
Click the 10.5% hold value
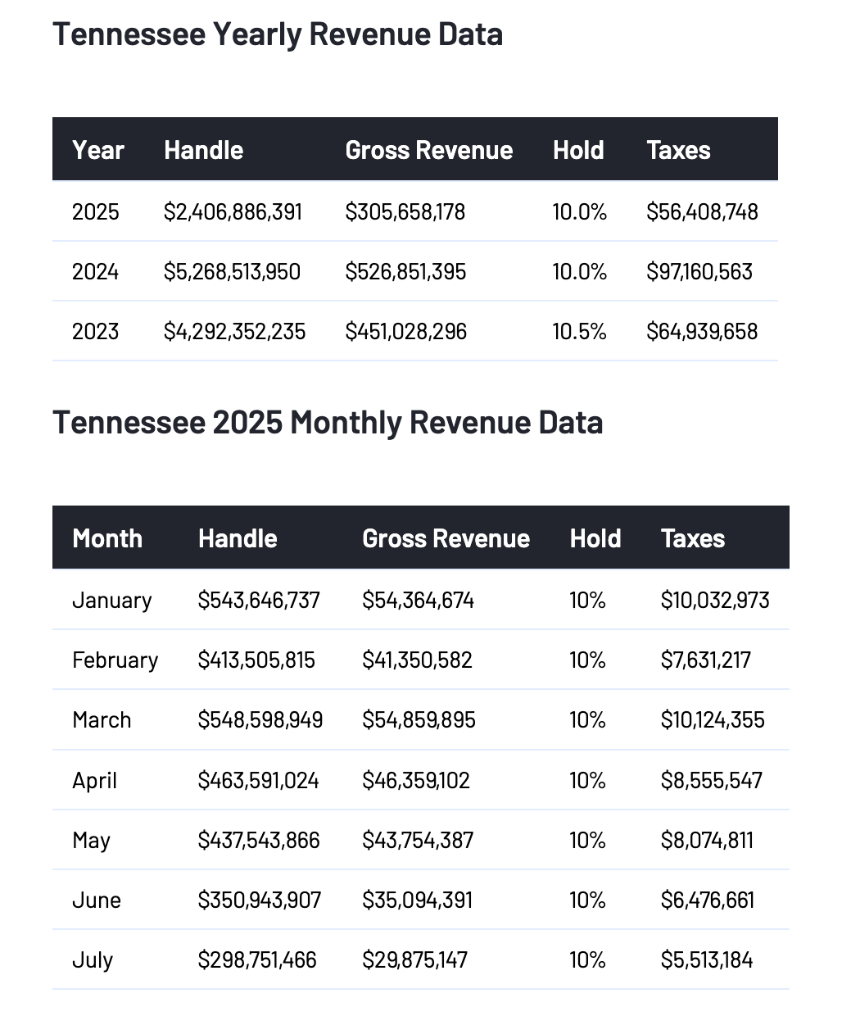coord(579,331)
